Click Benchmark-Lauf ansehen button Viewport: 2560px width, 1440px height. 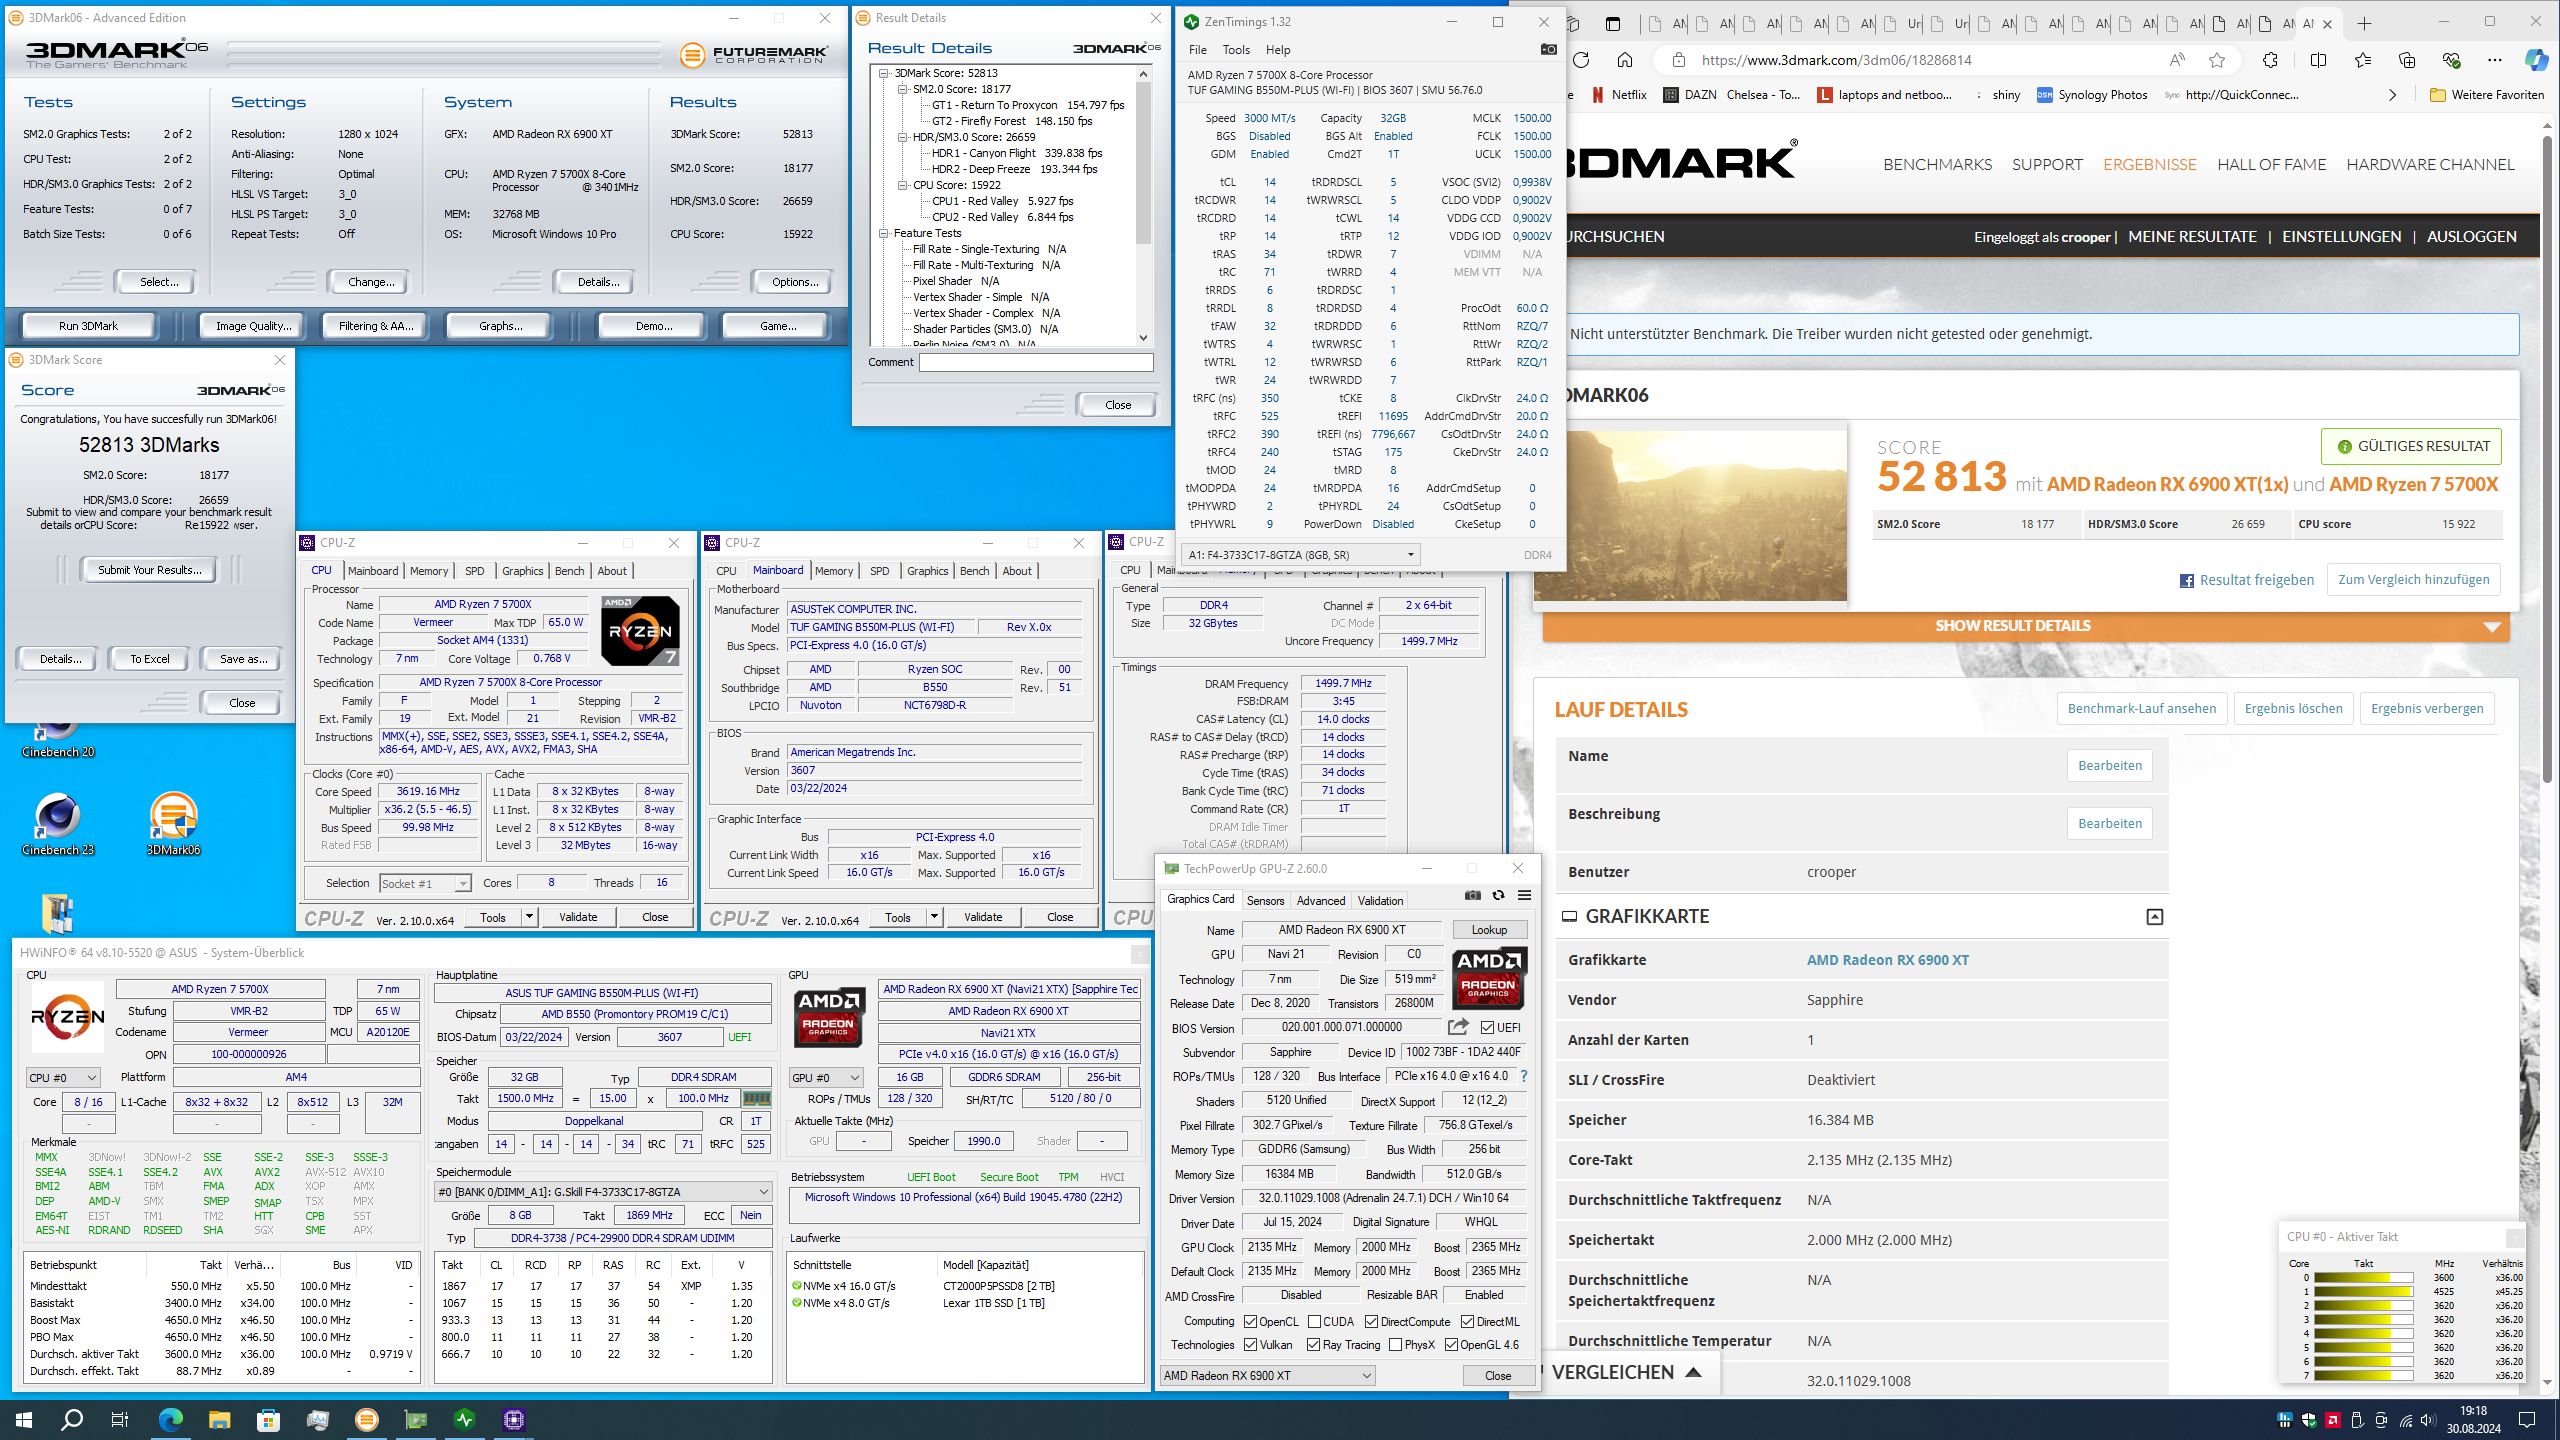coord(2142,708)
